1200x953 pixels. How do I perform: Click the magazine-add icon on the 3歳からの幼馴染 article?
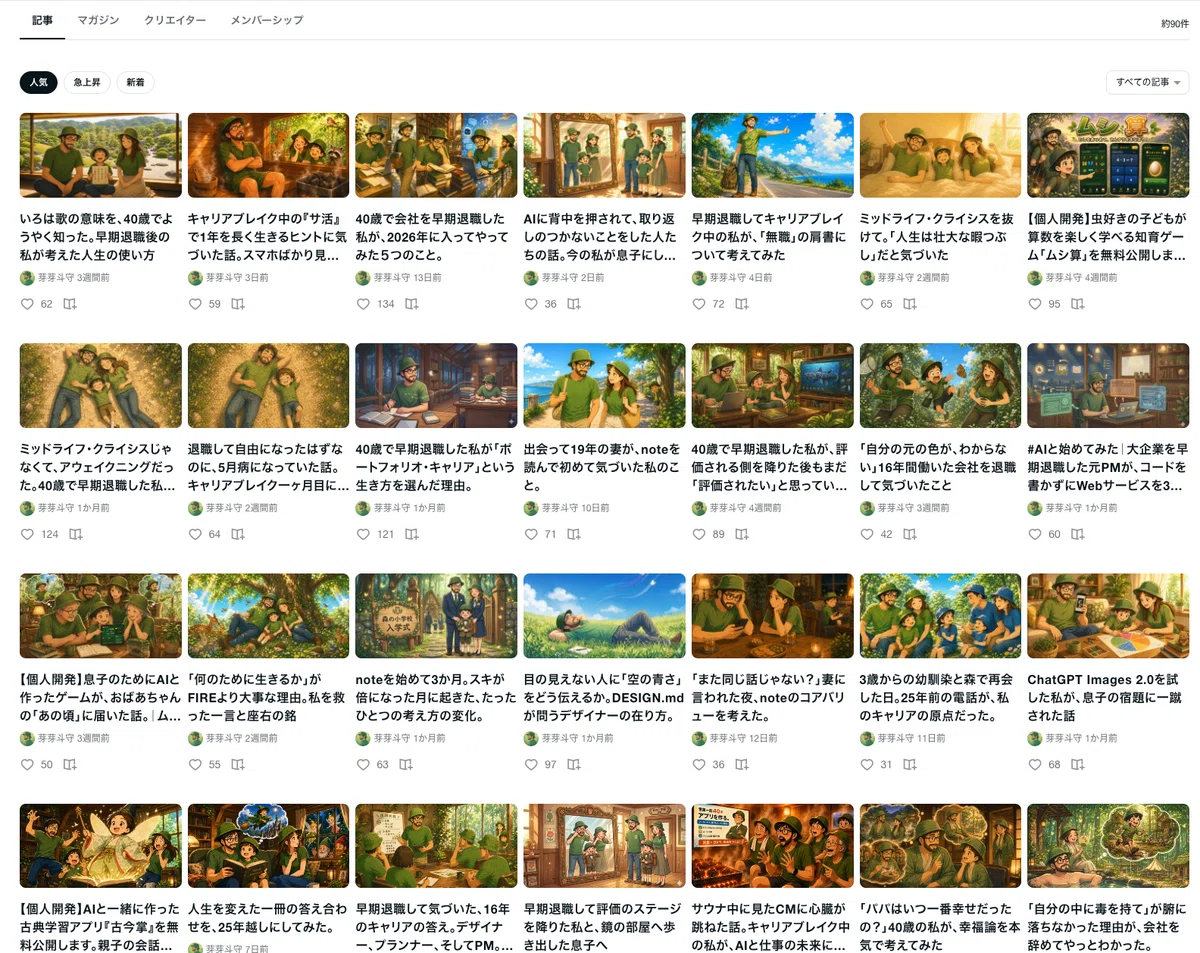[910, 765]
